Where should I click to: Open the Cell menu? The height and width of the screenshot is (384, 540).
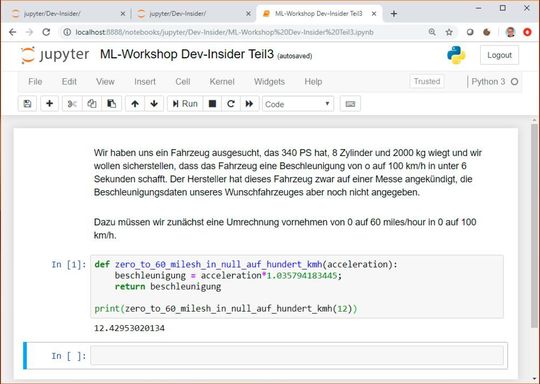click(183, 82)
